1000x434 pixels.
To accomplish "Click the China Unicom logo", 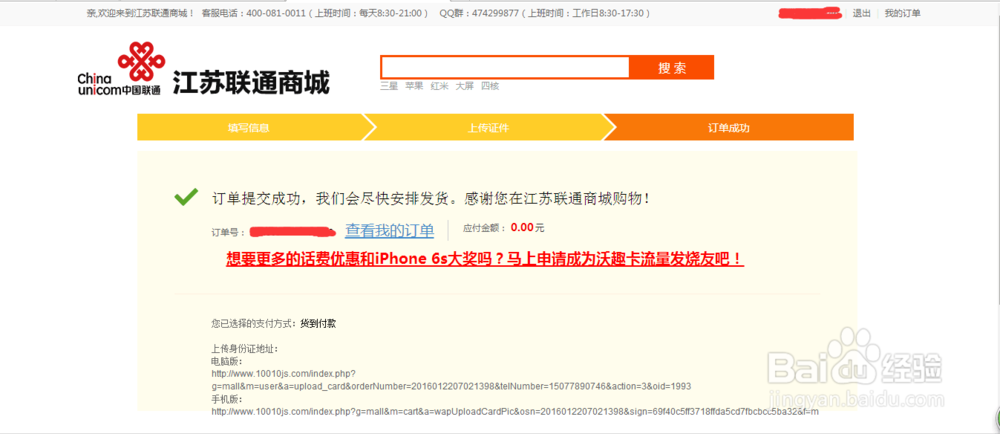I will (119, 69).
